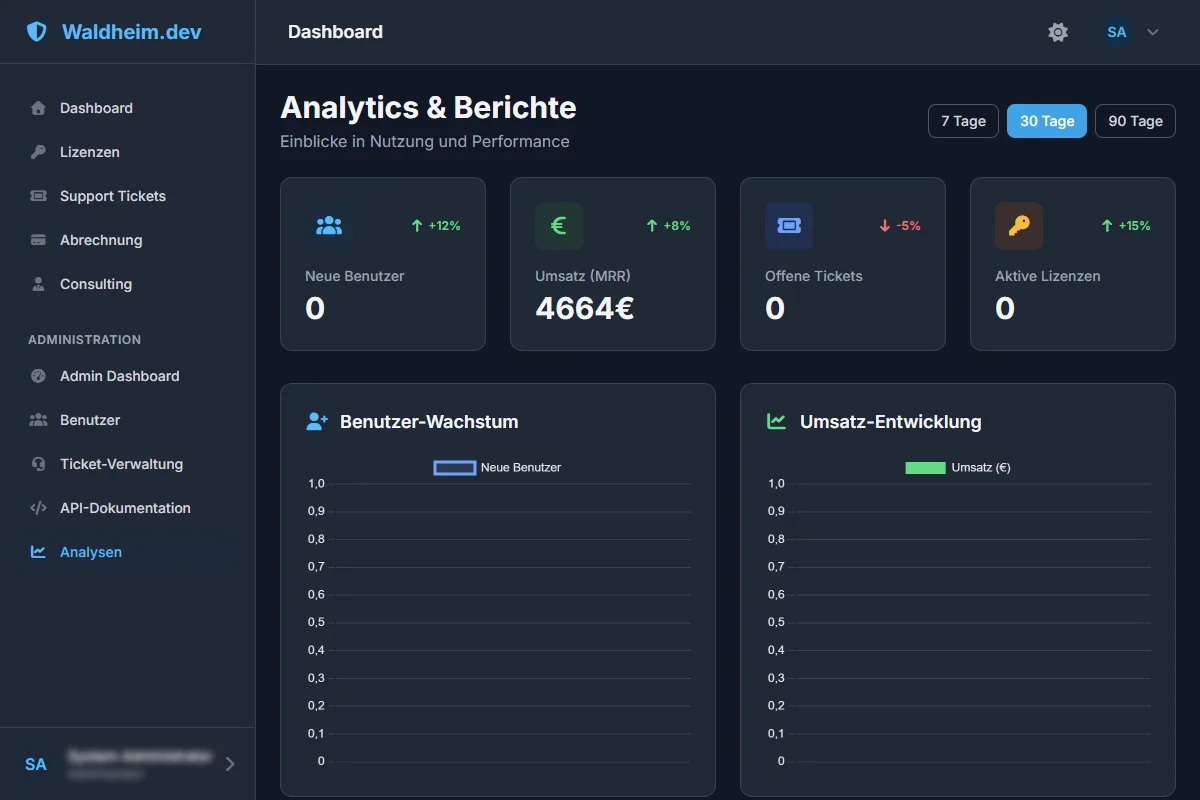Select the 7 Tage time range
The width and height of the screenshot is (1200, 800).
click(x=963, y=121)
